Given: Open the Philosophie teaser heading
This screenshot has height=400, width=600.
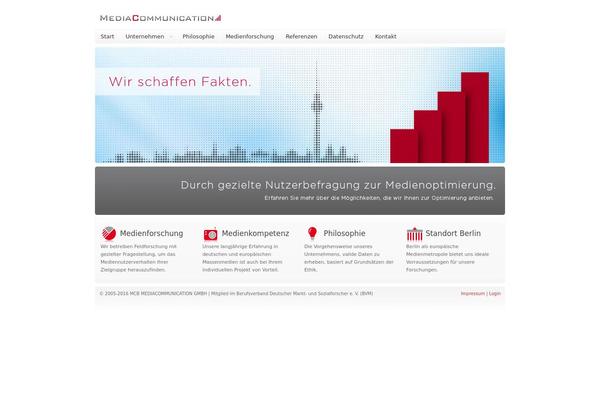Looking at the screenshot, I should [x=344, y=233].
